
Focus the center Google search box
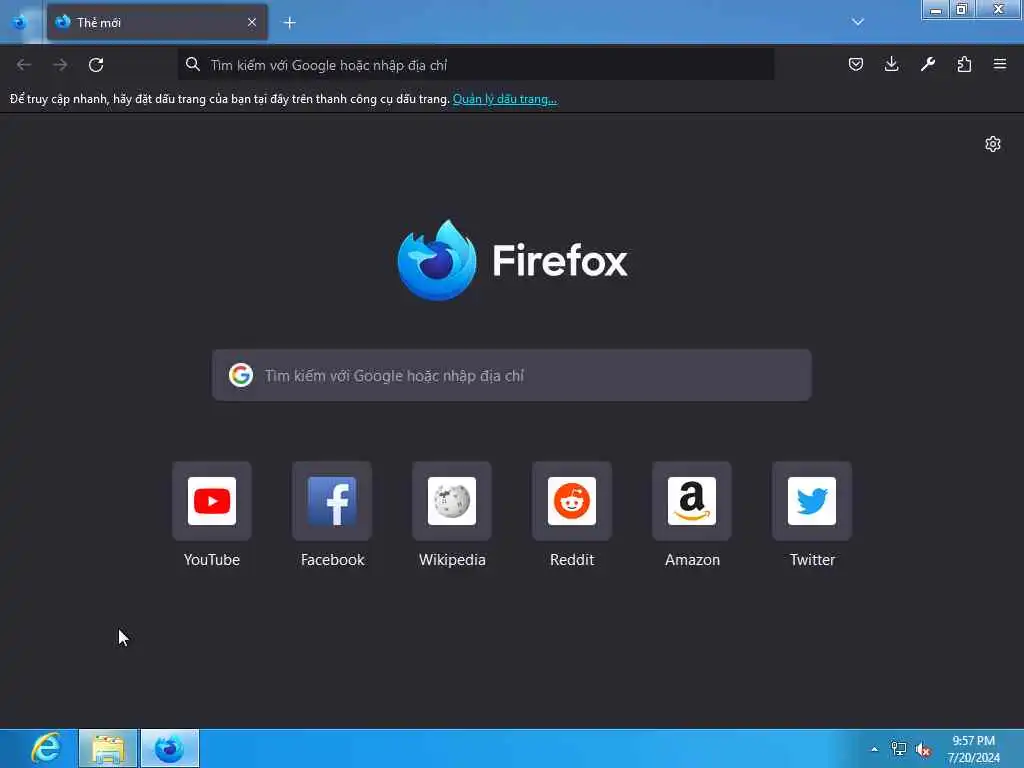tap(511, 376)
